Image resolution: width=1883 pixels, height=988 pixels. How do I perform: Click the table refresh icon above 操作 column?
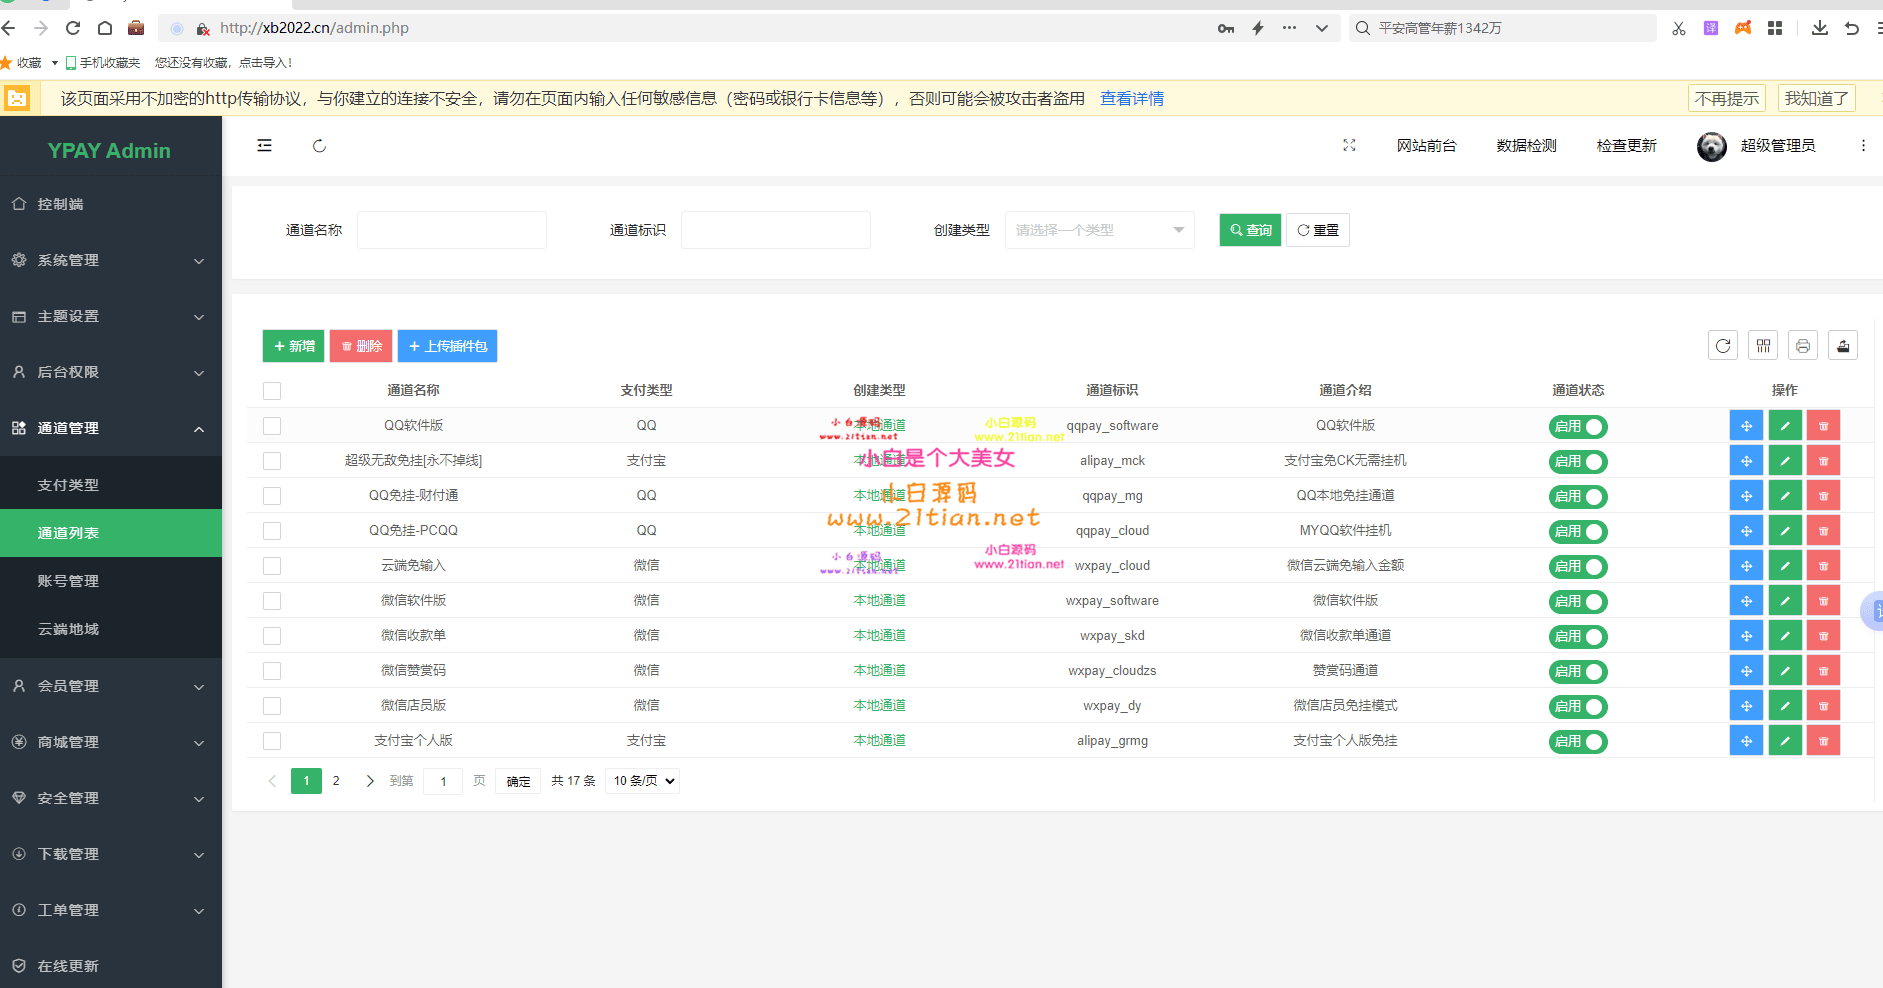pyautogui.click(x=1724, y=345)
